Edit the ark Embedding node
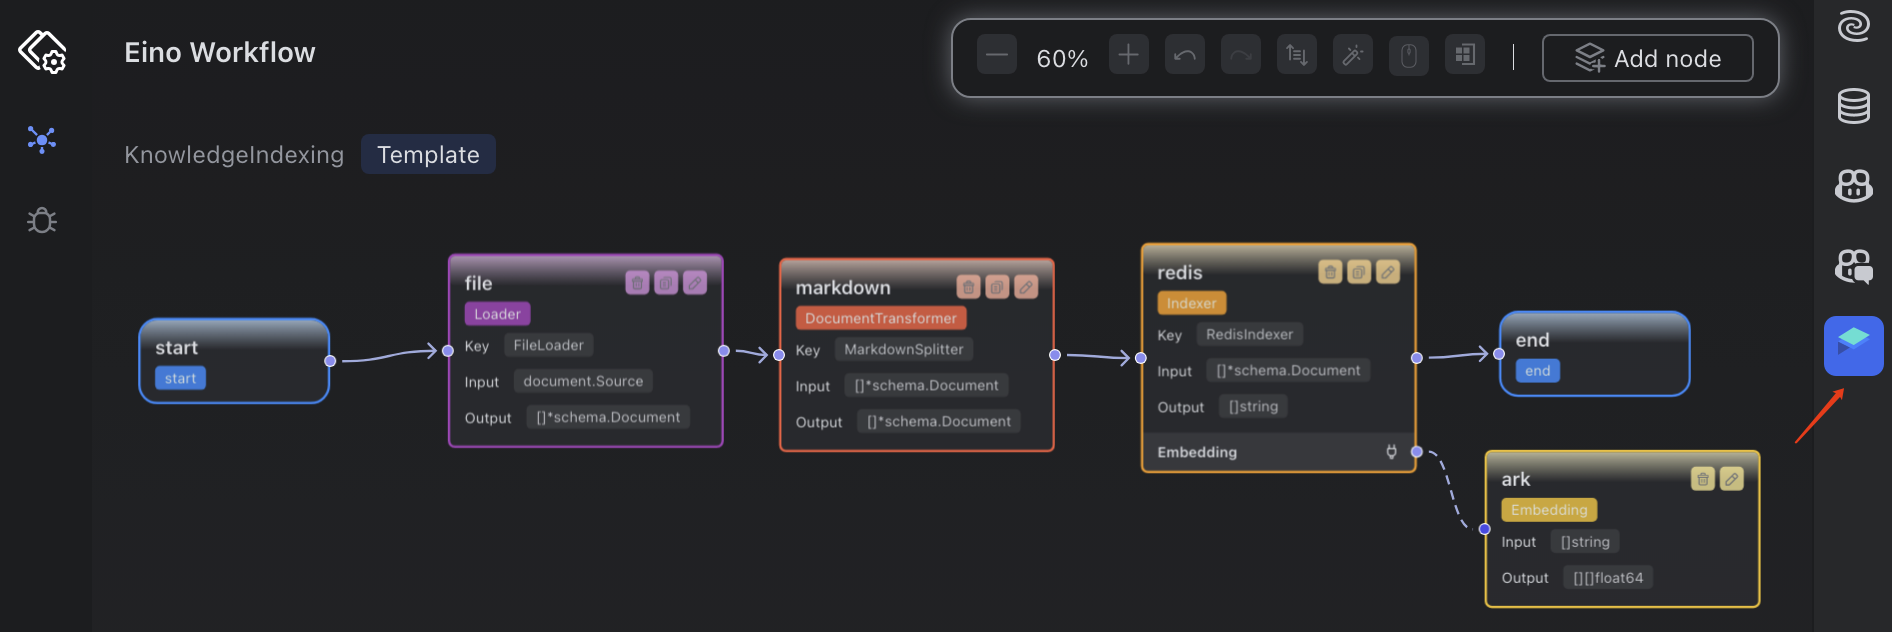 pos(1732,479)
